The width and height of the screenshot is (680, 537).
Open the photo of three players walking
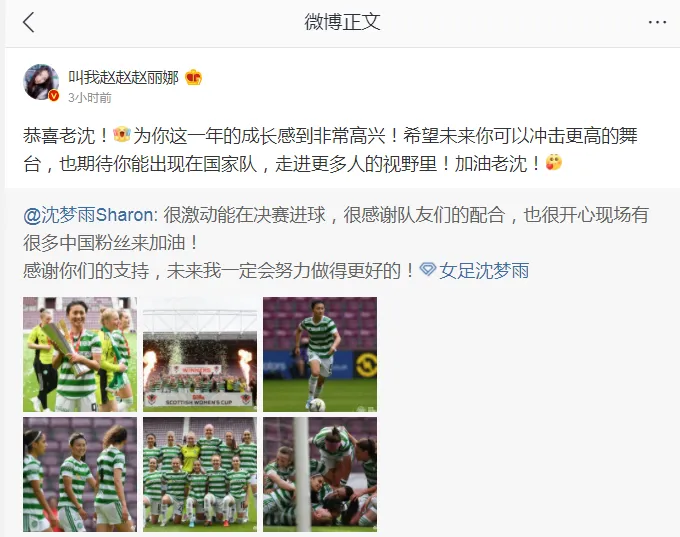80,475
